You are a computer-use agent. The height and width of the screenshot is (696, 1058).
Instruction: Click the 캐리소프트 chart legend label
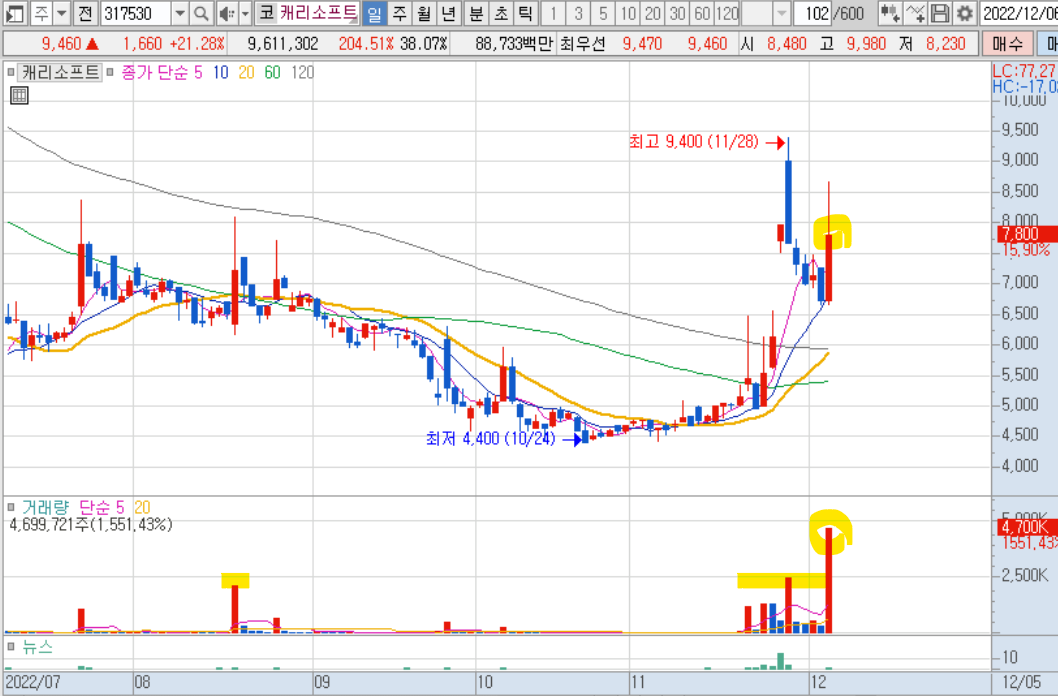click(x=60, y=72)
